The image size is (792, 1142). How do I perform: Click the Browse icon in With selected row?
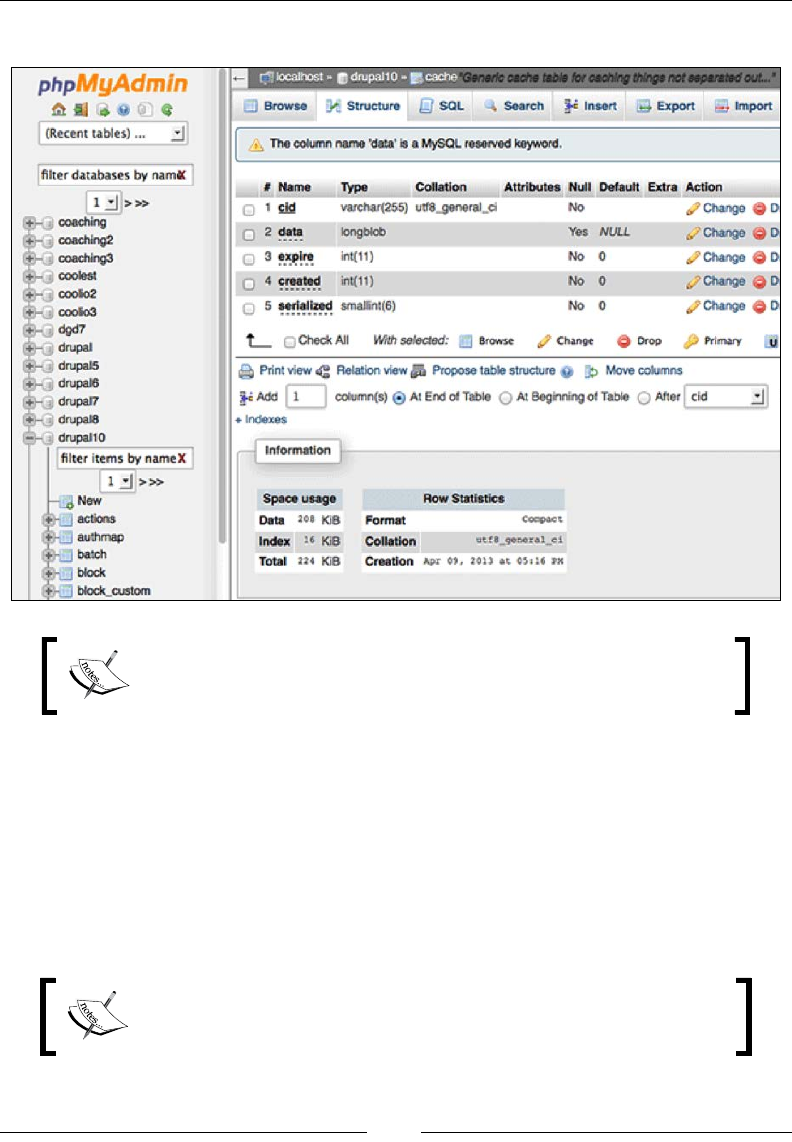click(x=466, y=342)
